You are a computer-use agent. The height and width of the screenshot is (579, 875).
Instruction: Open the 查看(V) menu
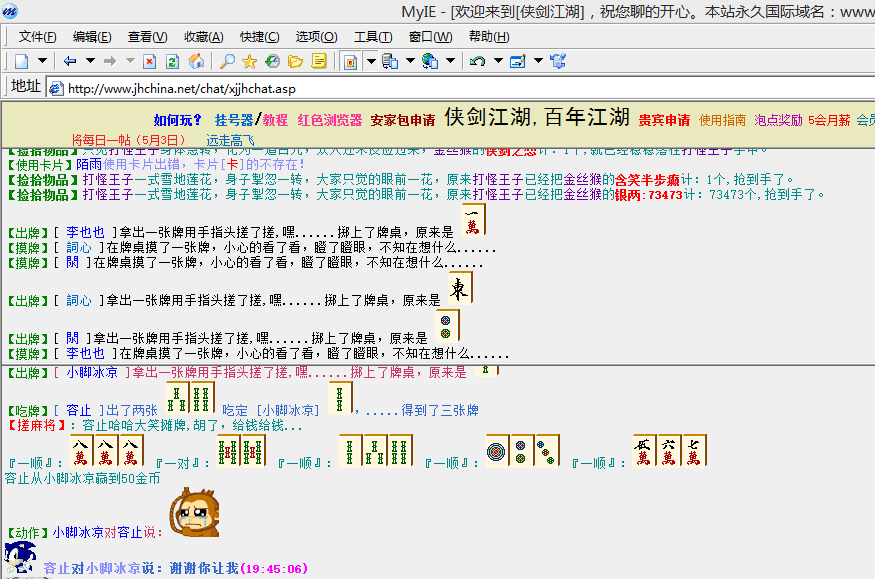point(147,37)
